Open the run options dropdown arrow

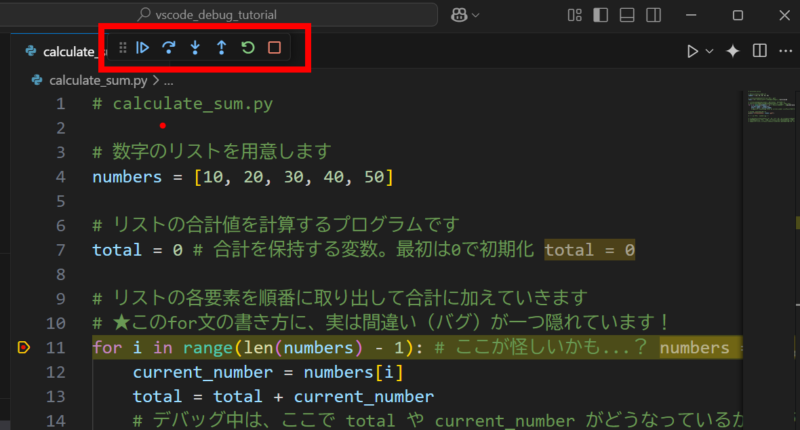tap(709, 52)
